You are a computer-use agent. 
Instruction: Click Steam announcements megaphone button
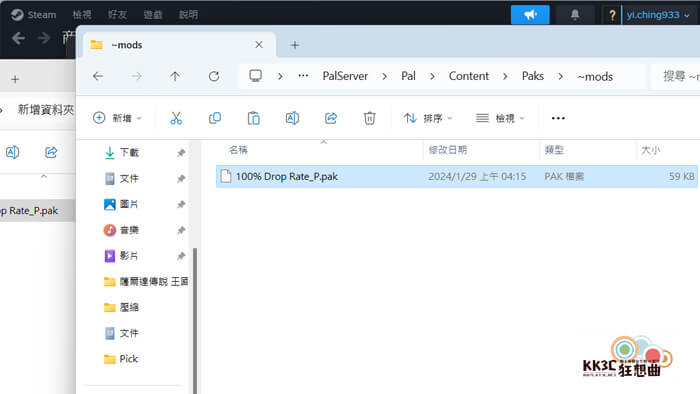(x=530, y=15)
